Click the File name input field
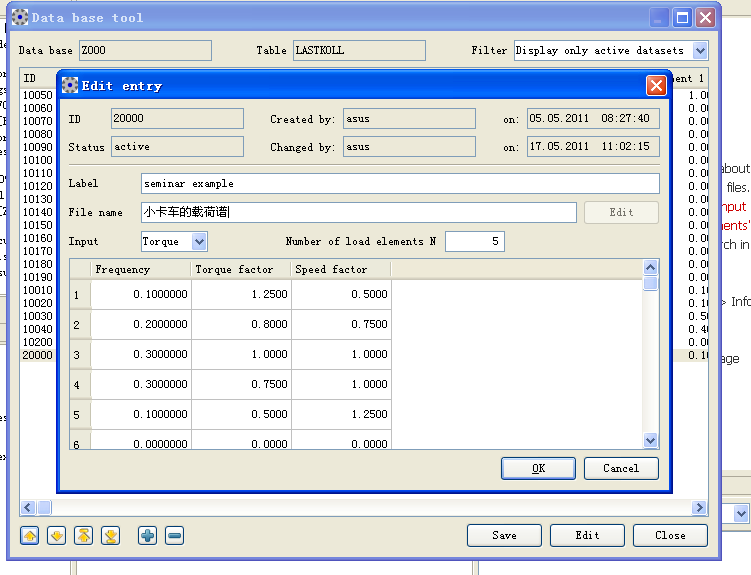This screenshot has height=575, width=751. pos(358,212)
